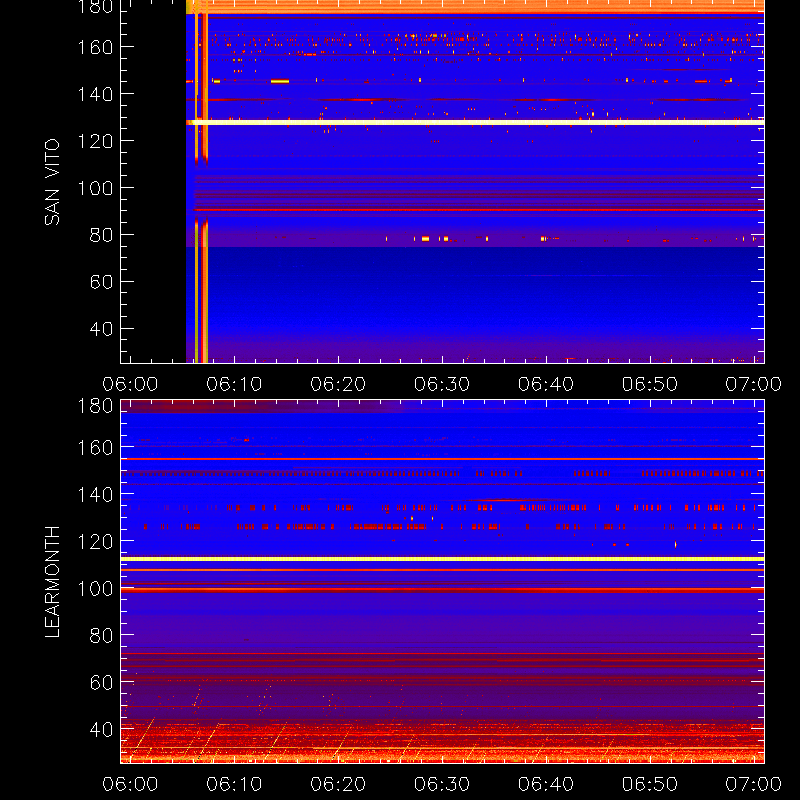Click the bright white band in SAN VITO spectrogram
This screenshot has height=800, width=800.
coord(476,122)
